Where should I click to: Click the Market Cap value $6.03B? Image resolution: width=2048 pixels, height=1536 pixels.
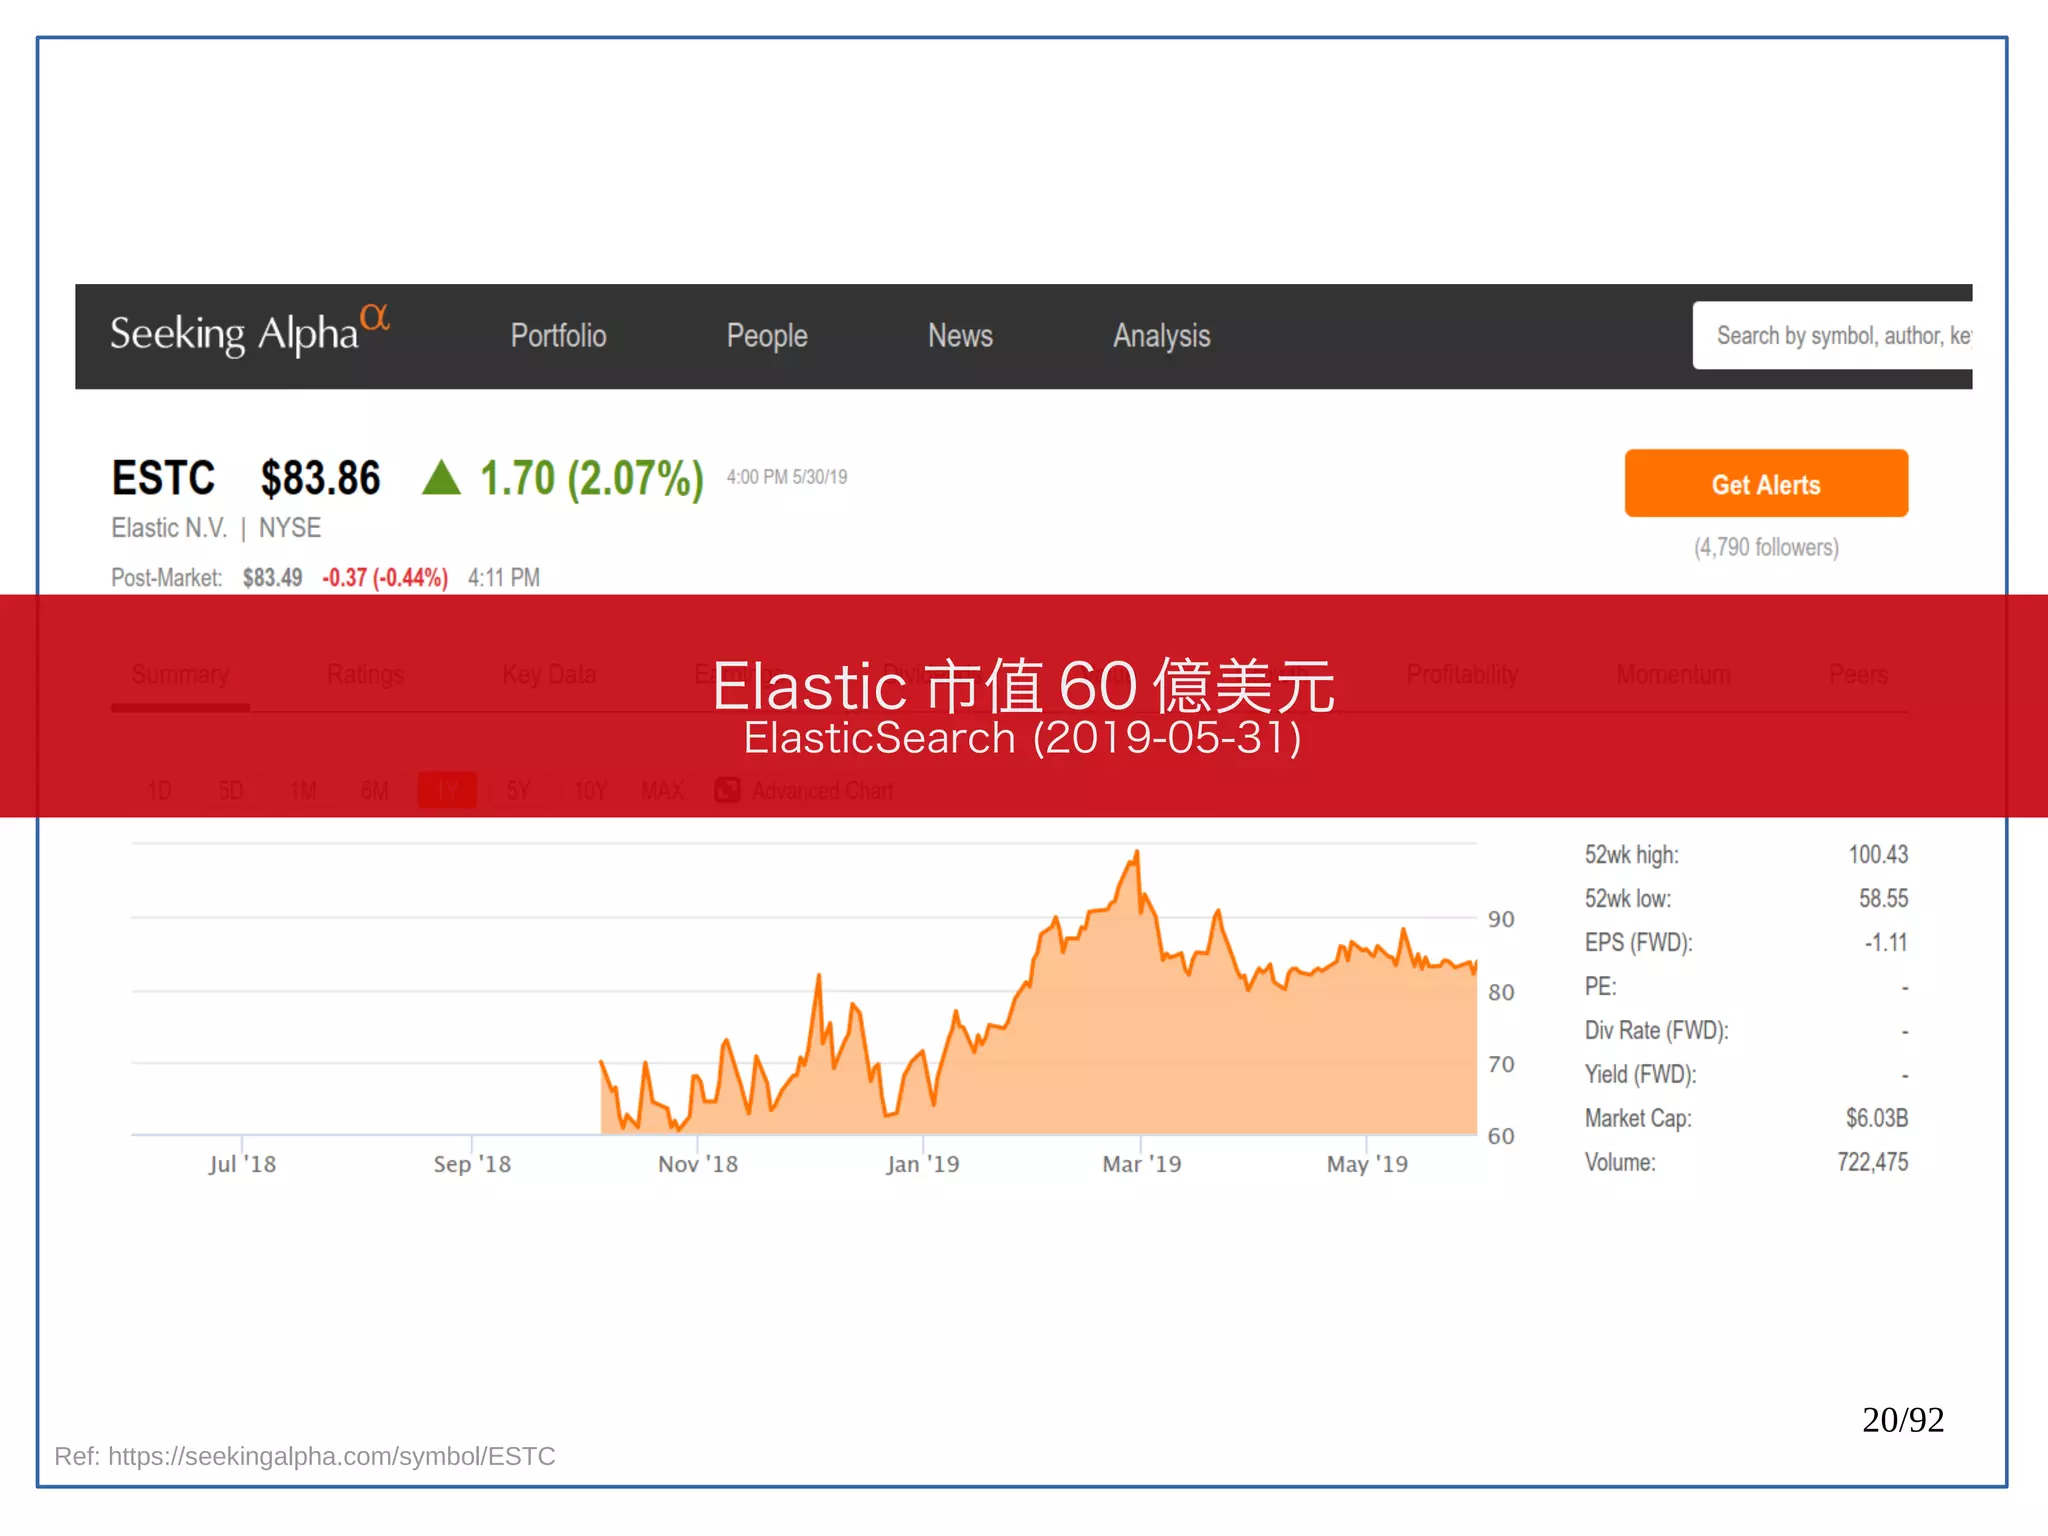pyautogui.click(x=1877, y=1118)
